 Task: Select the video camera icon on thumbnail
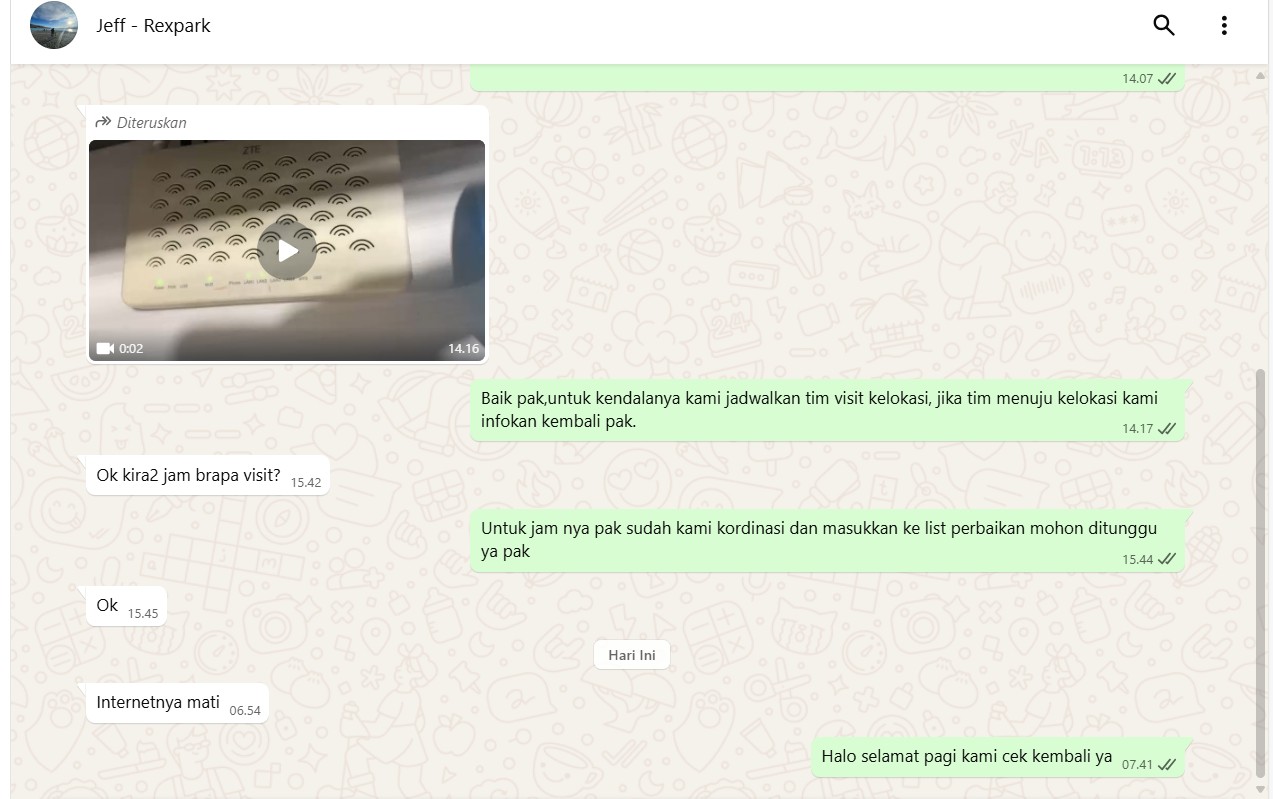coord(105,349)
